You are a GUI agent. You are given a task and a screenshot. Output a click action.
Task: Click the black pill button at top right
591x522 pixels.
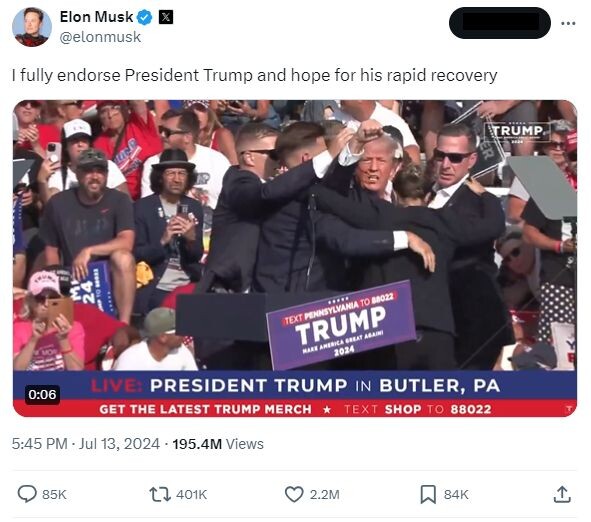point(499,23)
